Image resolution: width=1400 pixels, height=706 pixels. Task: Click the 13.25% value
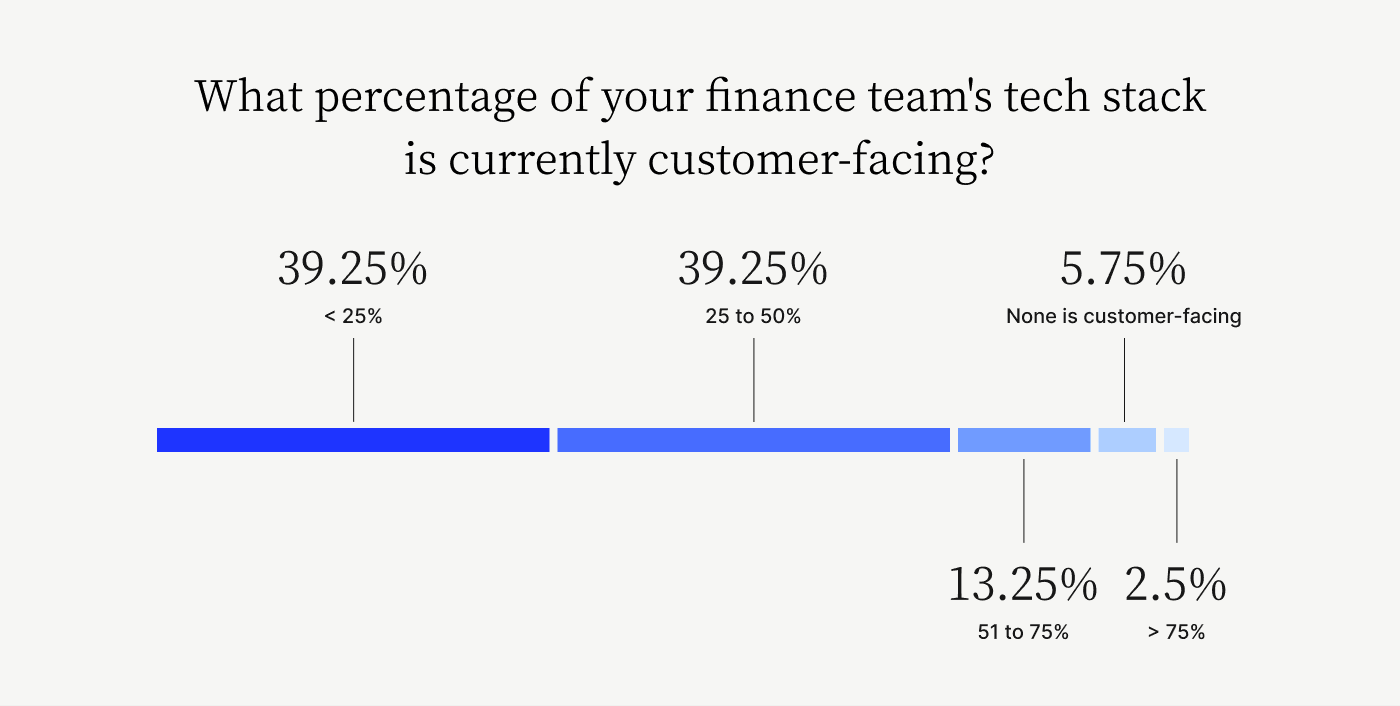click(x=1022, y=585)
